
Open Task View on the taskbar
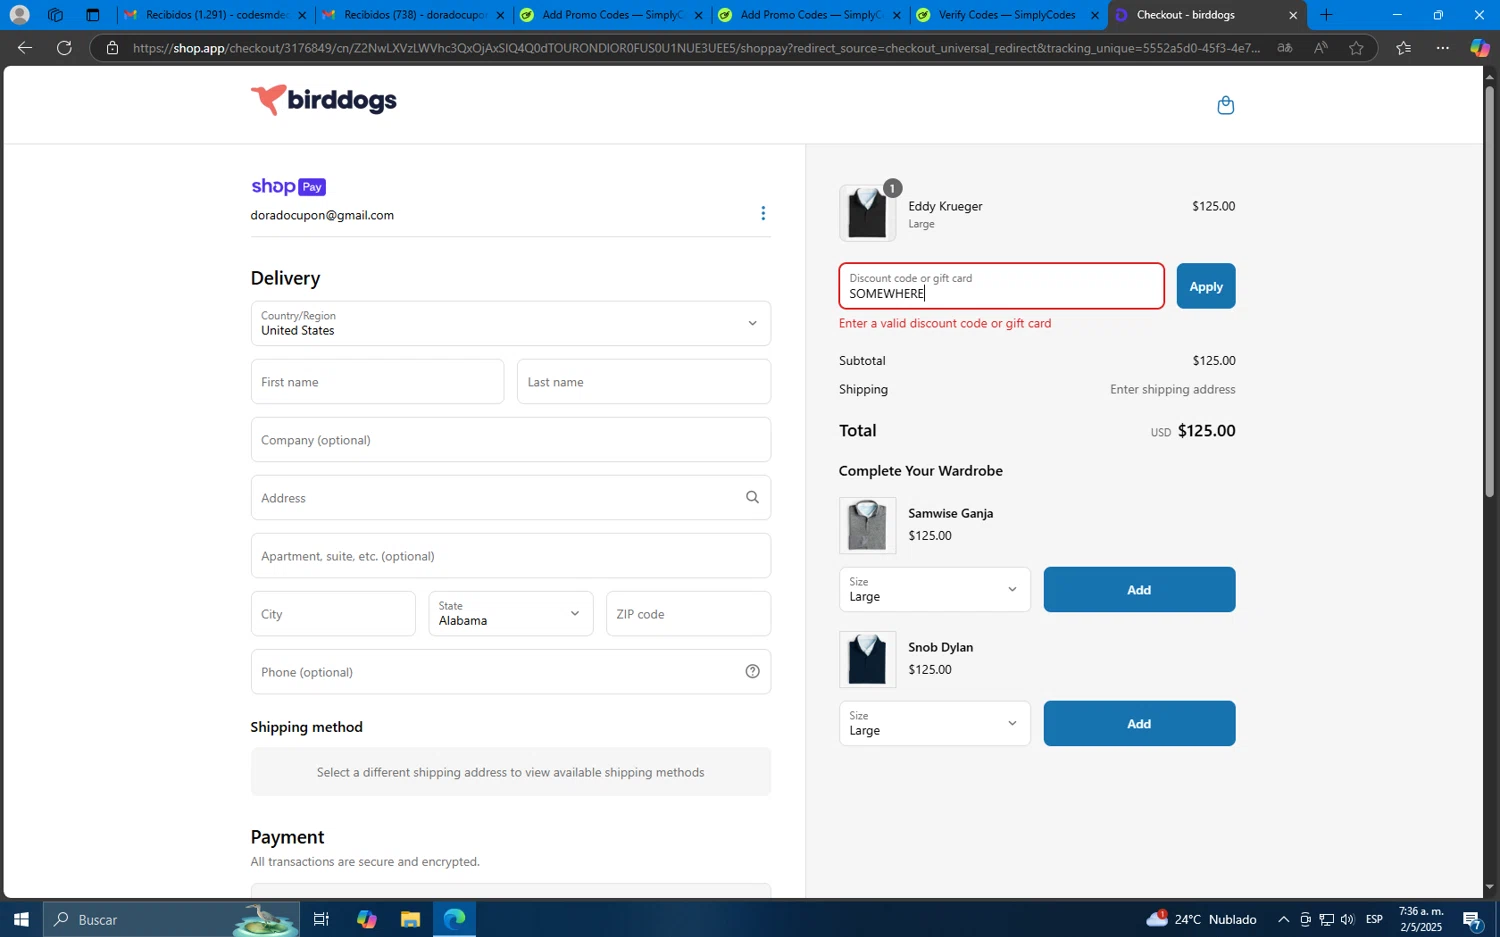[321, 919]
